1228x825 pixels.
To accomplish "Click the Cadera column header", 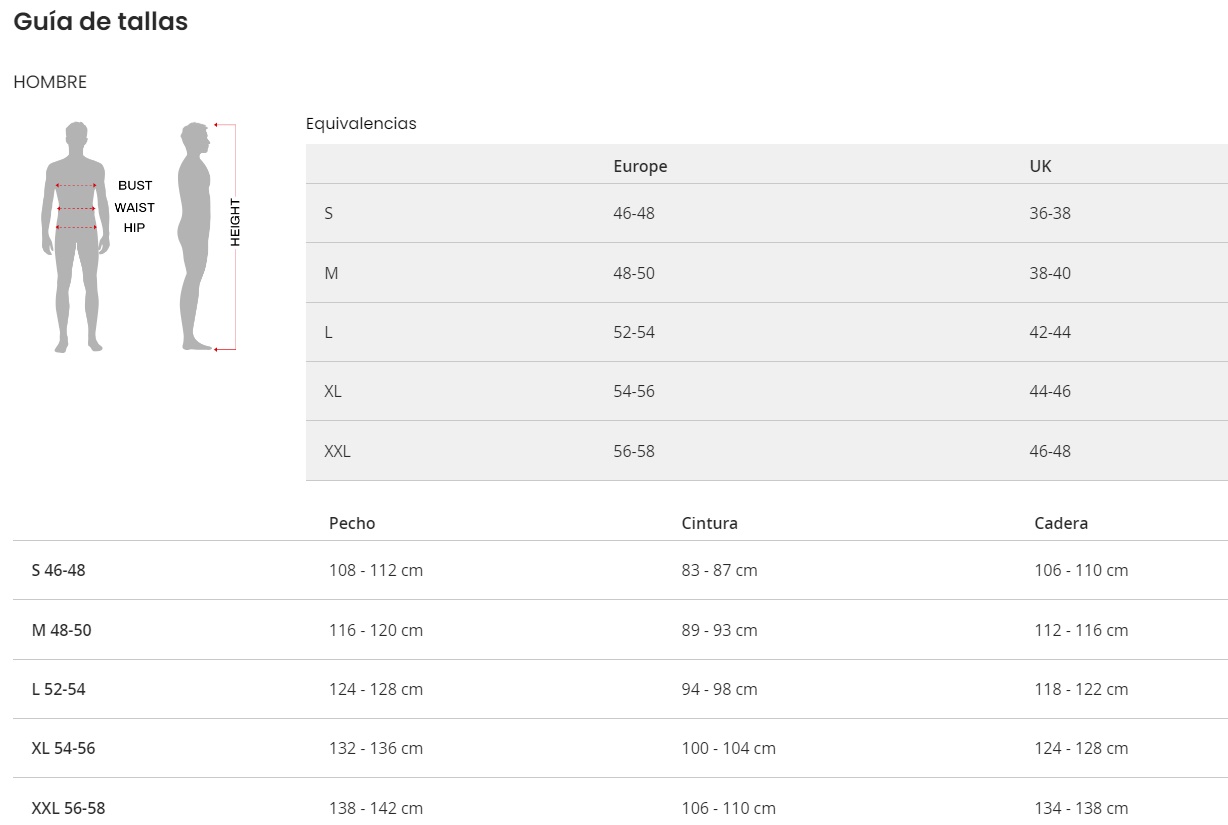I will (x=1061, y=523).
